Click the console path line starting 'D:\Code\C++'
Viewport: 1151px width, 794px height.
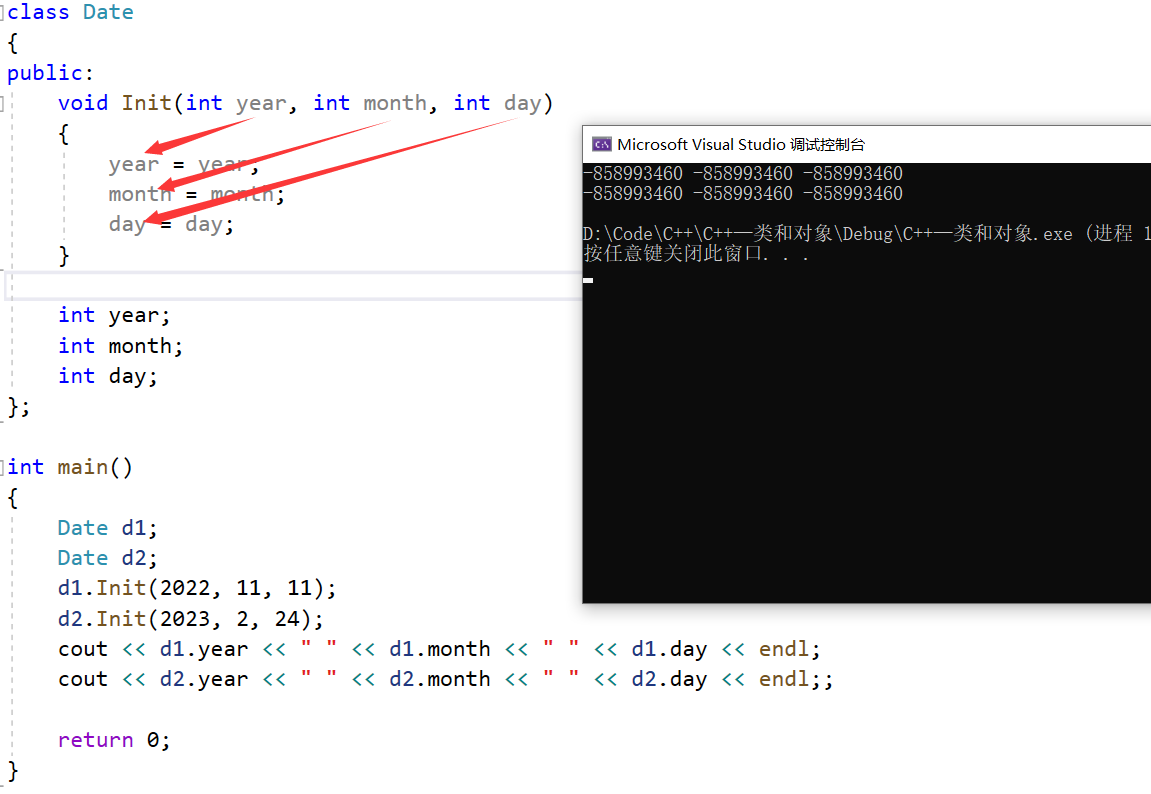click(x=867, y=234)
